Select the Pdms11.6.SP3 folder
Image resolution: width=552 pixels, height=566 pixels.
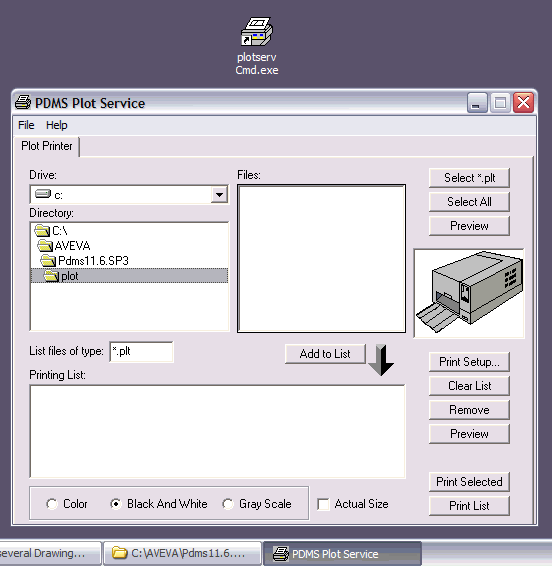(84, 261)
